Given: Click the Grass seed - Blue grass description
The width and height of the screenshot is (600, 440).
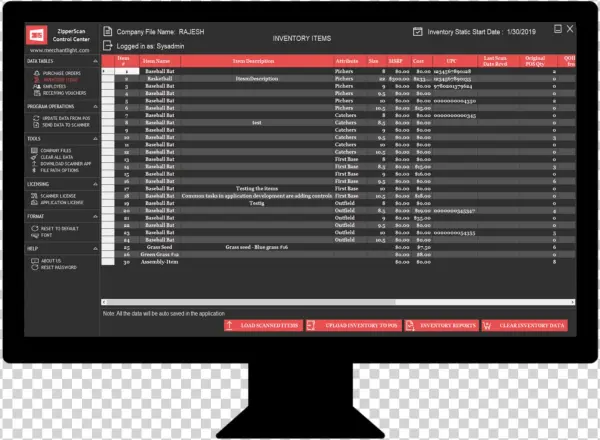Looking at the screenshot, I should (257, 247).
